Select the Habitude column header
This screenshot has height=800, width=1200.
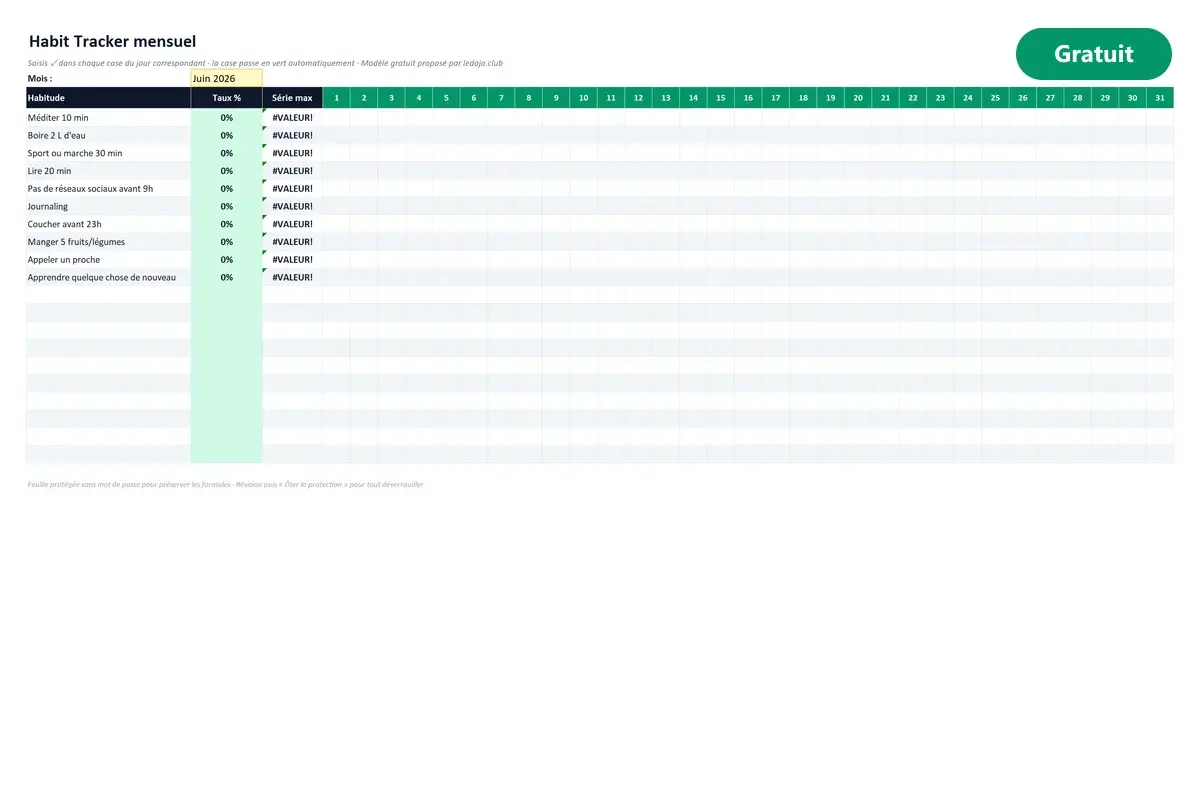coord(108,98)
